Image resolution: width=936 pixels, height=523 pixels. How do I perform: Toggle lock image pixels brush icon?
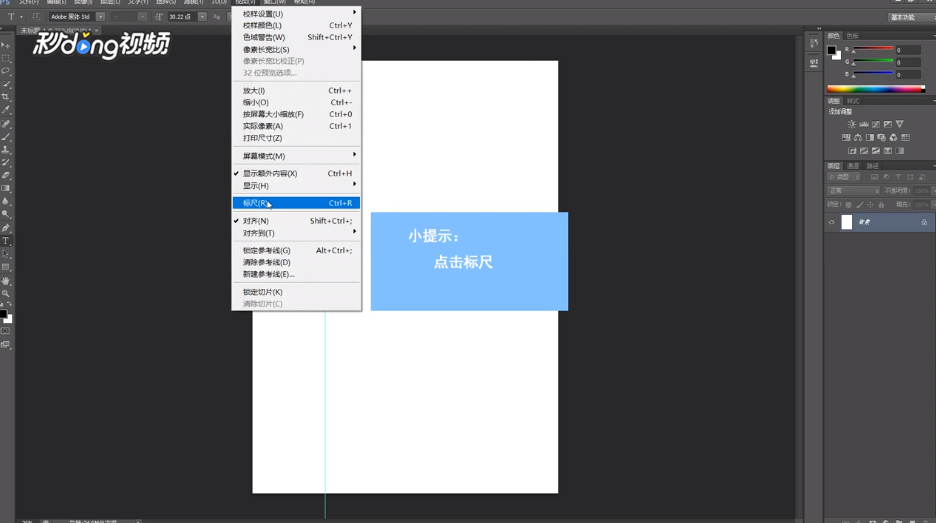pyautogui.click(x=860, y=205)
